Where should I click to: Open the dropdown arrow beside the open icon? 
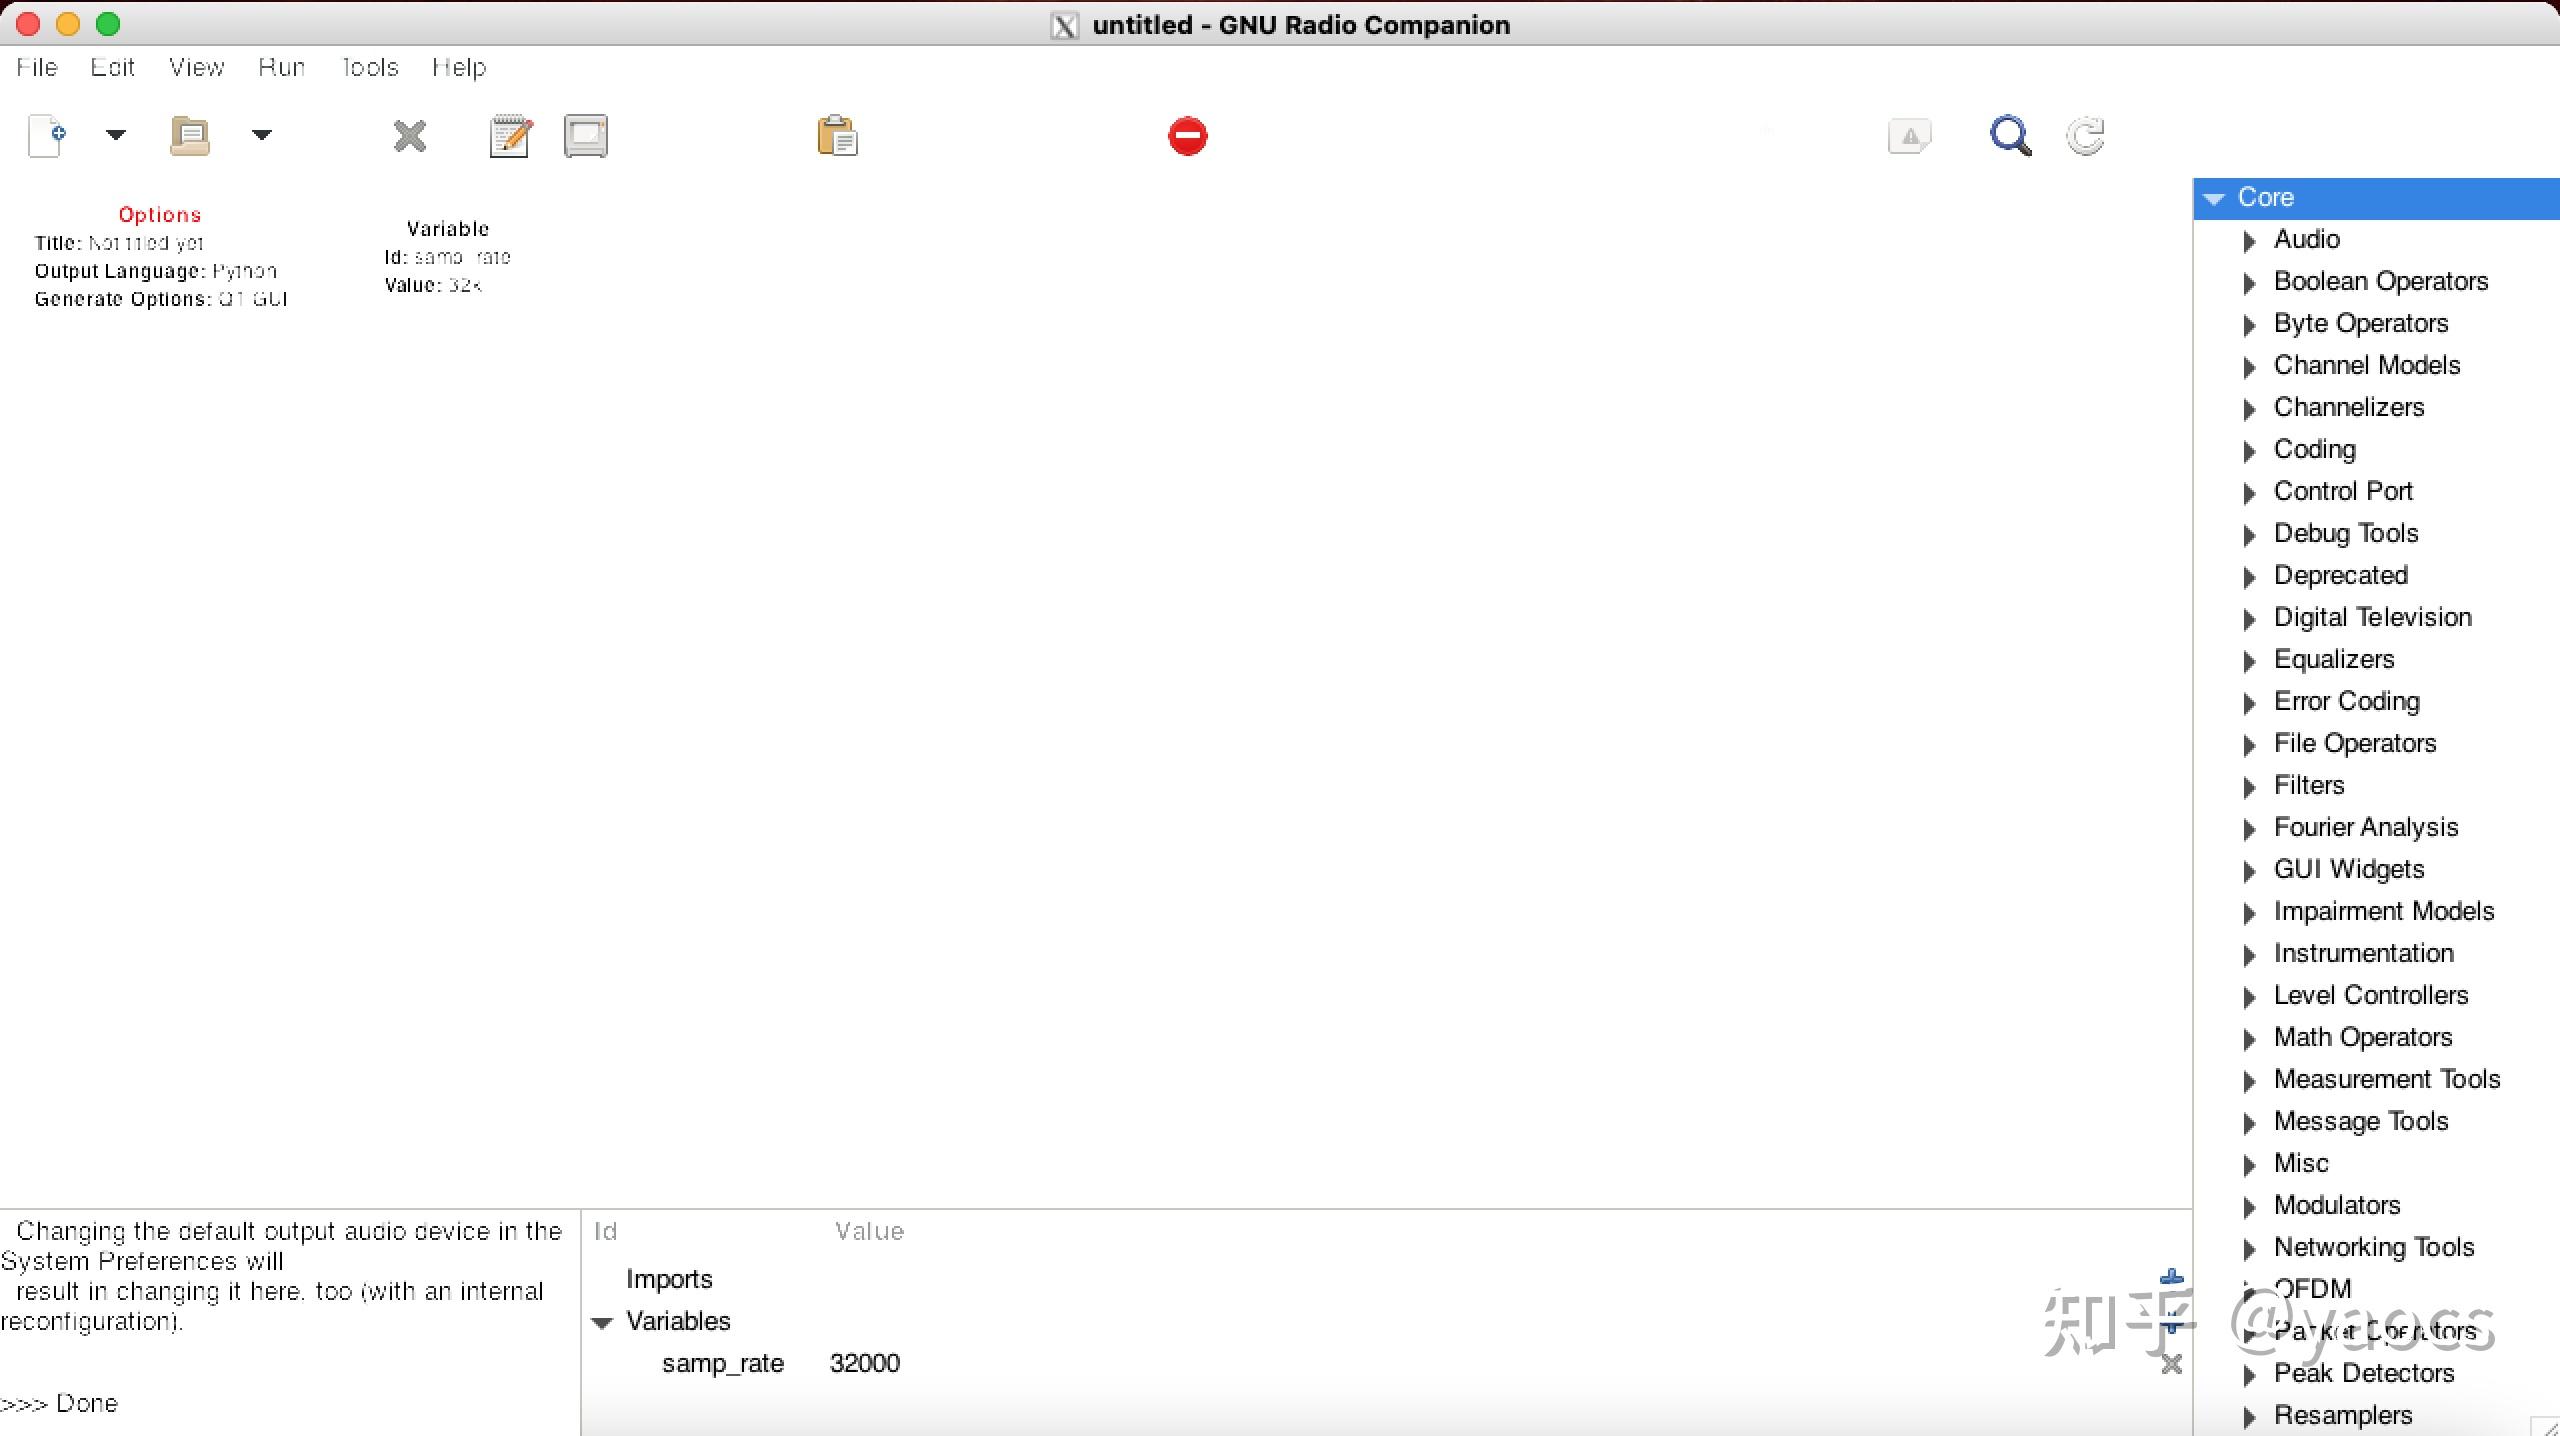[262, 134]
